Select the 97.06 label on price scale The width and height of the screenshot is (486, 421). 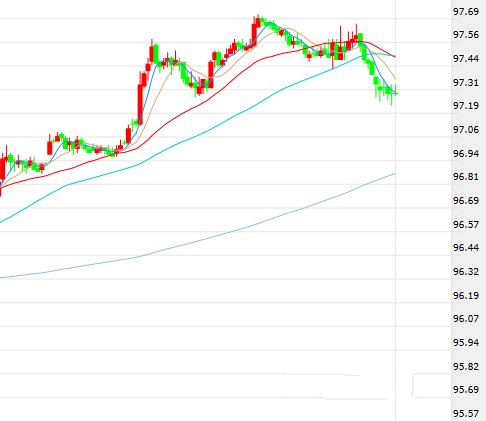tap(466, 129)
